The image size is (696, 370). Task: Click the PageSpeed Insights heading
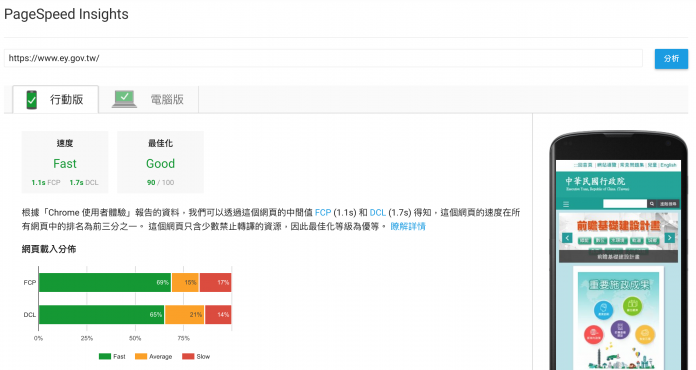[x=66, y=14]
